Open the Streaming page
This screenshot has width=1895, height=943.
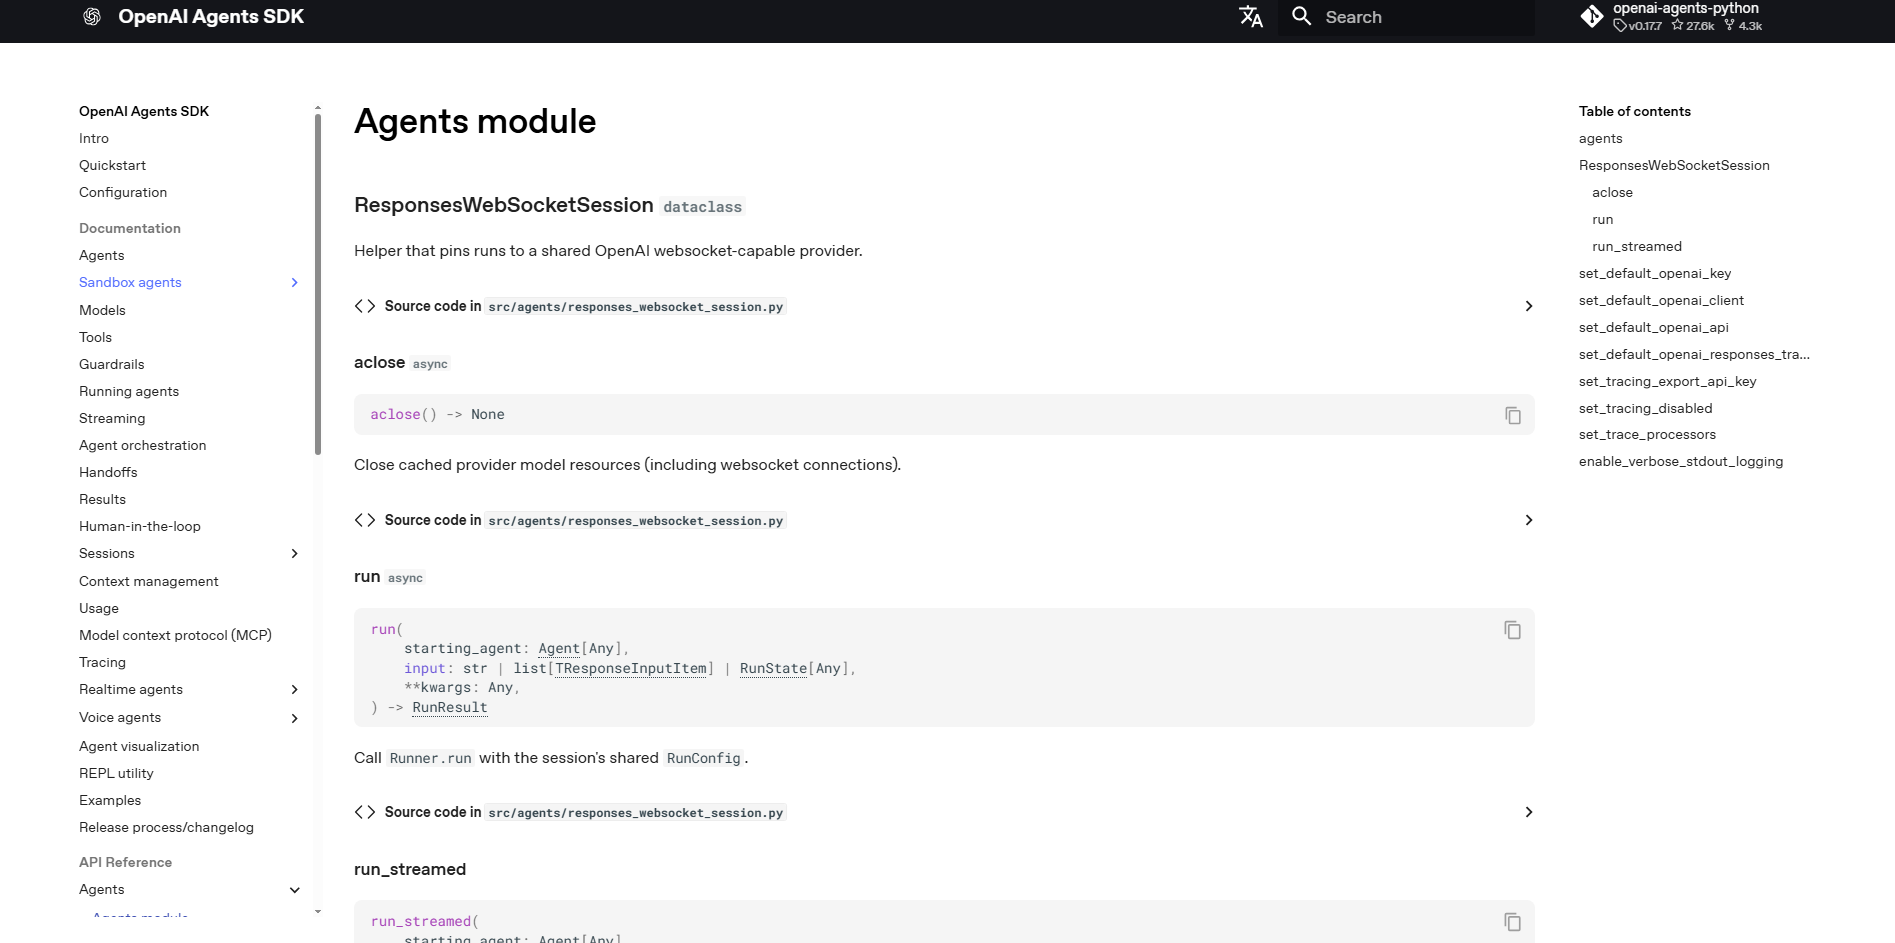(112, 419)
